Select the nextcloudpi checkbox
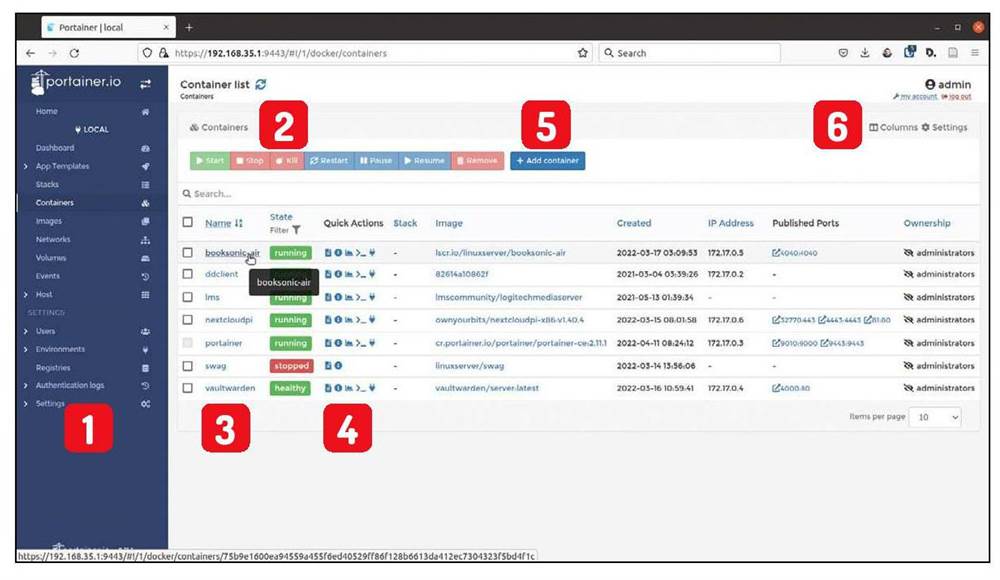 (188, 320)
